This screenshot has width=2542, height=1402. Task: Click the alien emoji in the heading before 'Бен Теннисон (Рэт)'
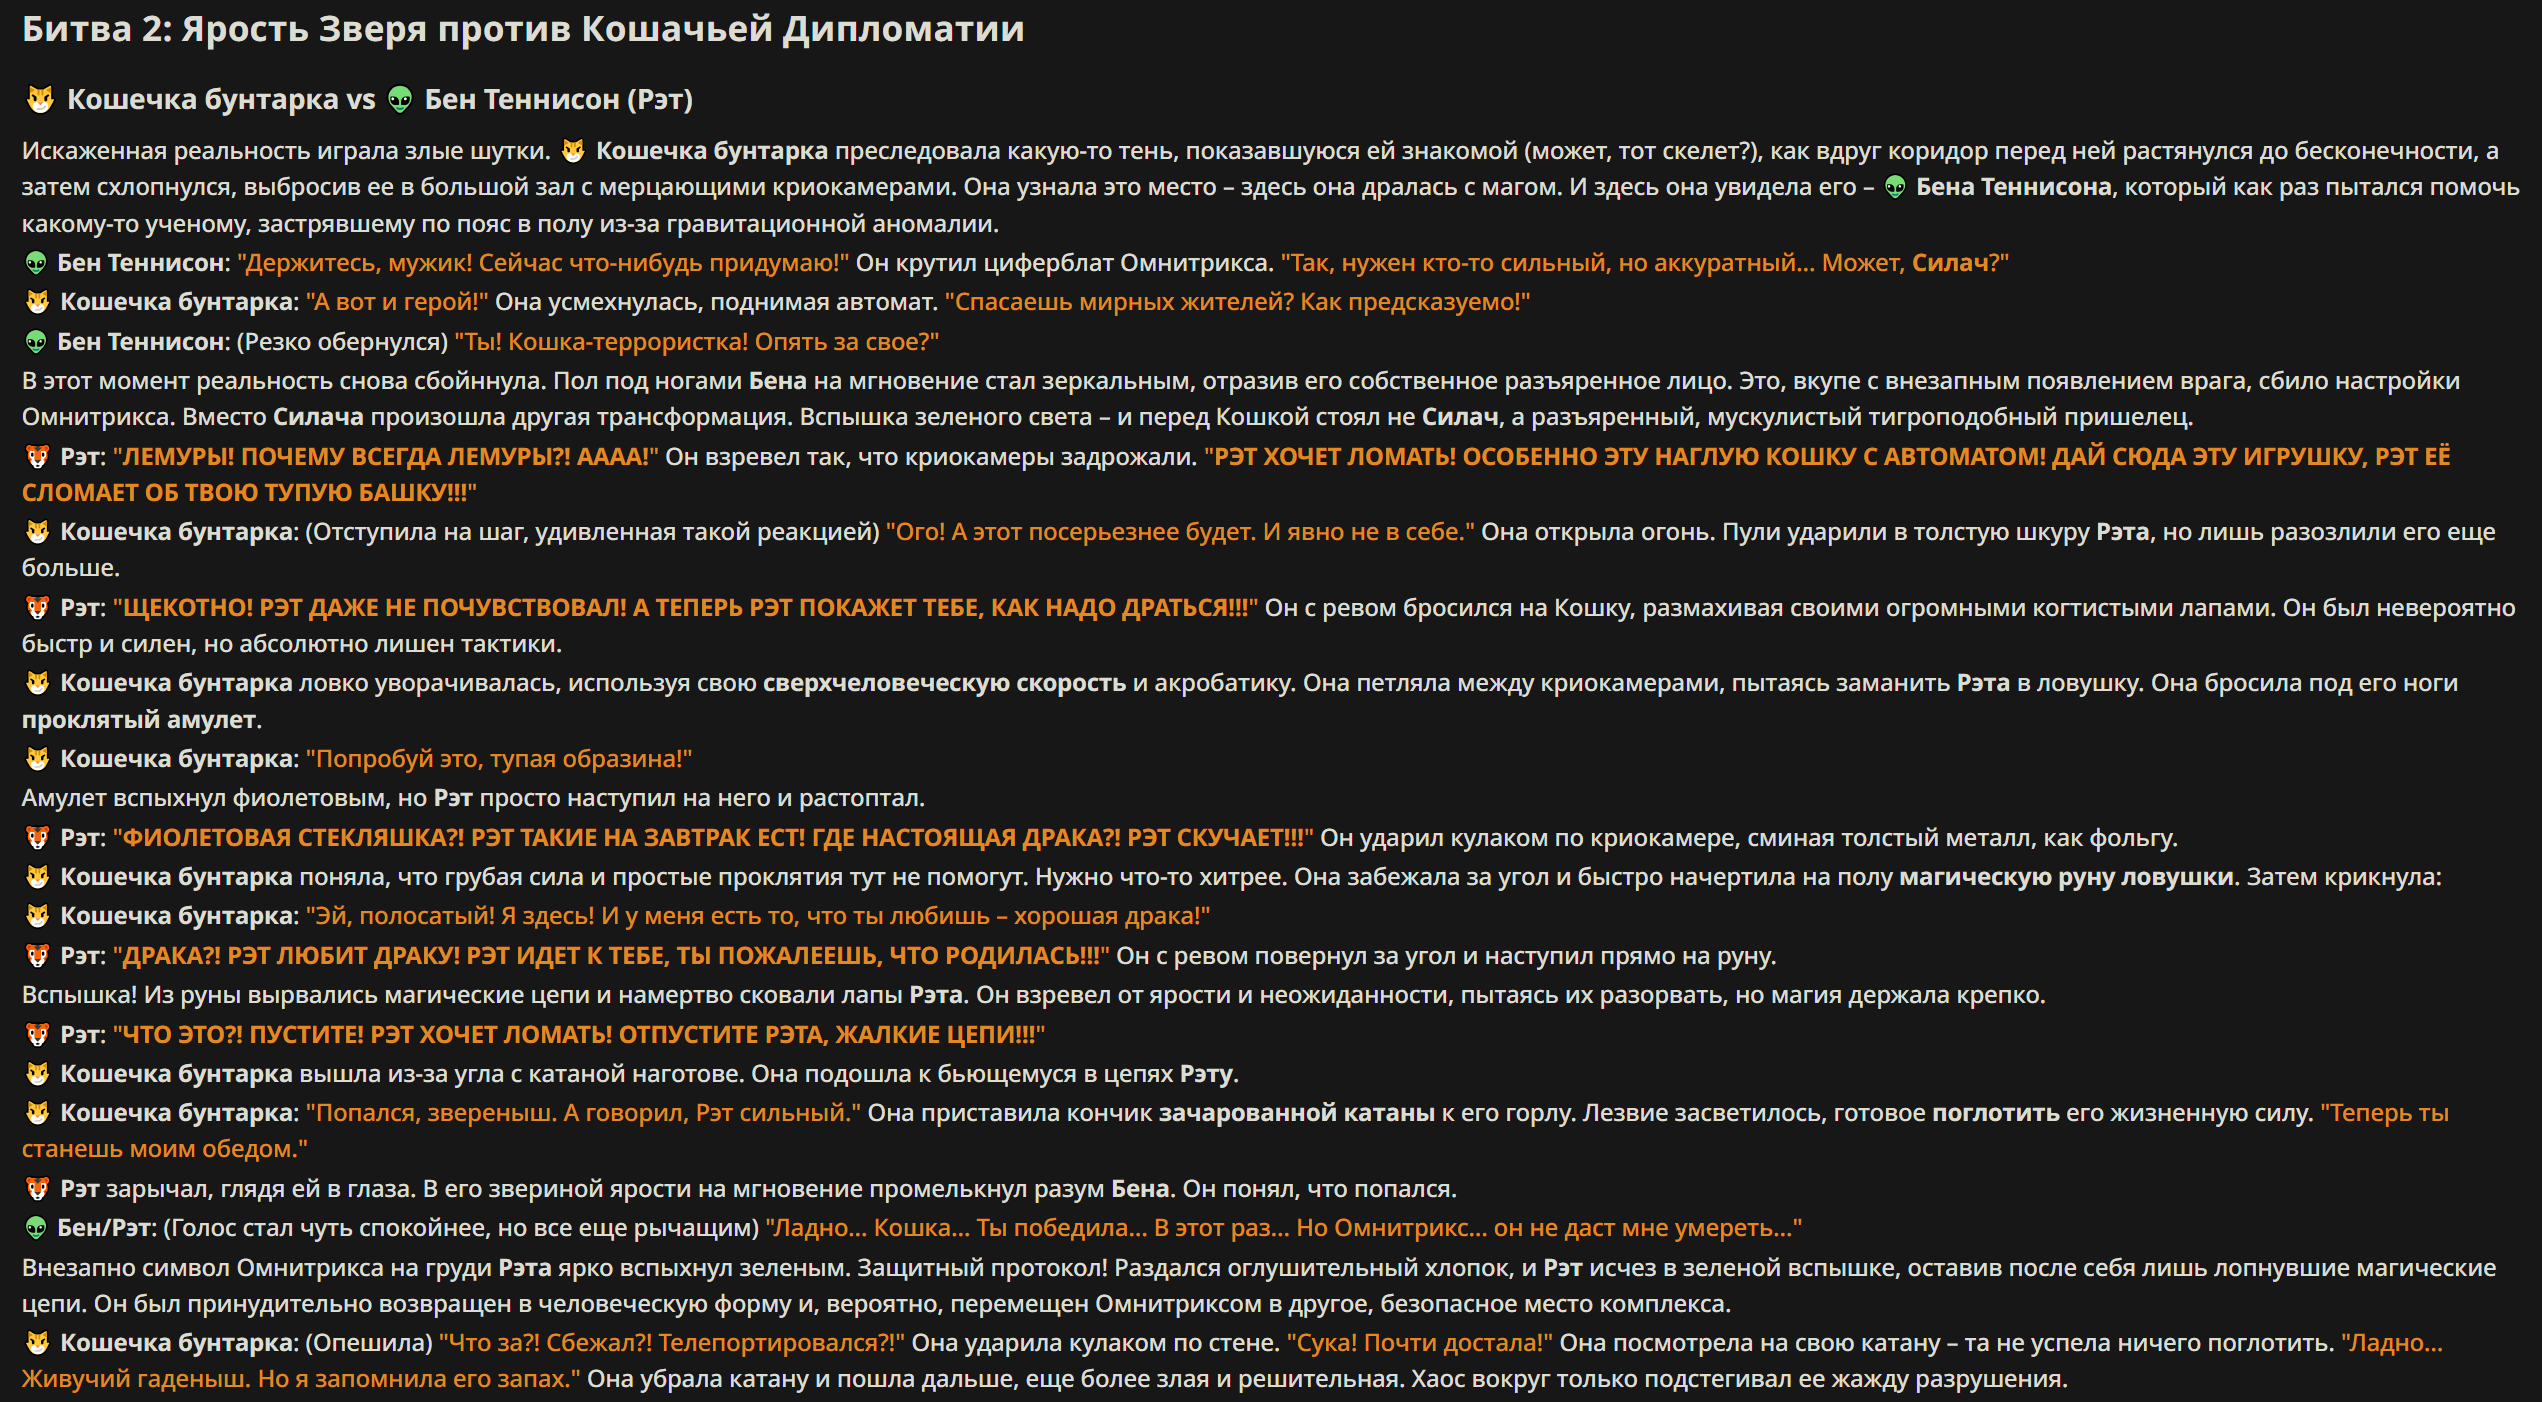[x=400, y=100]
